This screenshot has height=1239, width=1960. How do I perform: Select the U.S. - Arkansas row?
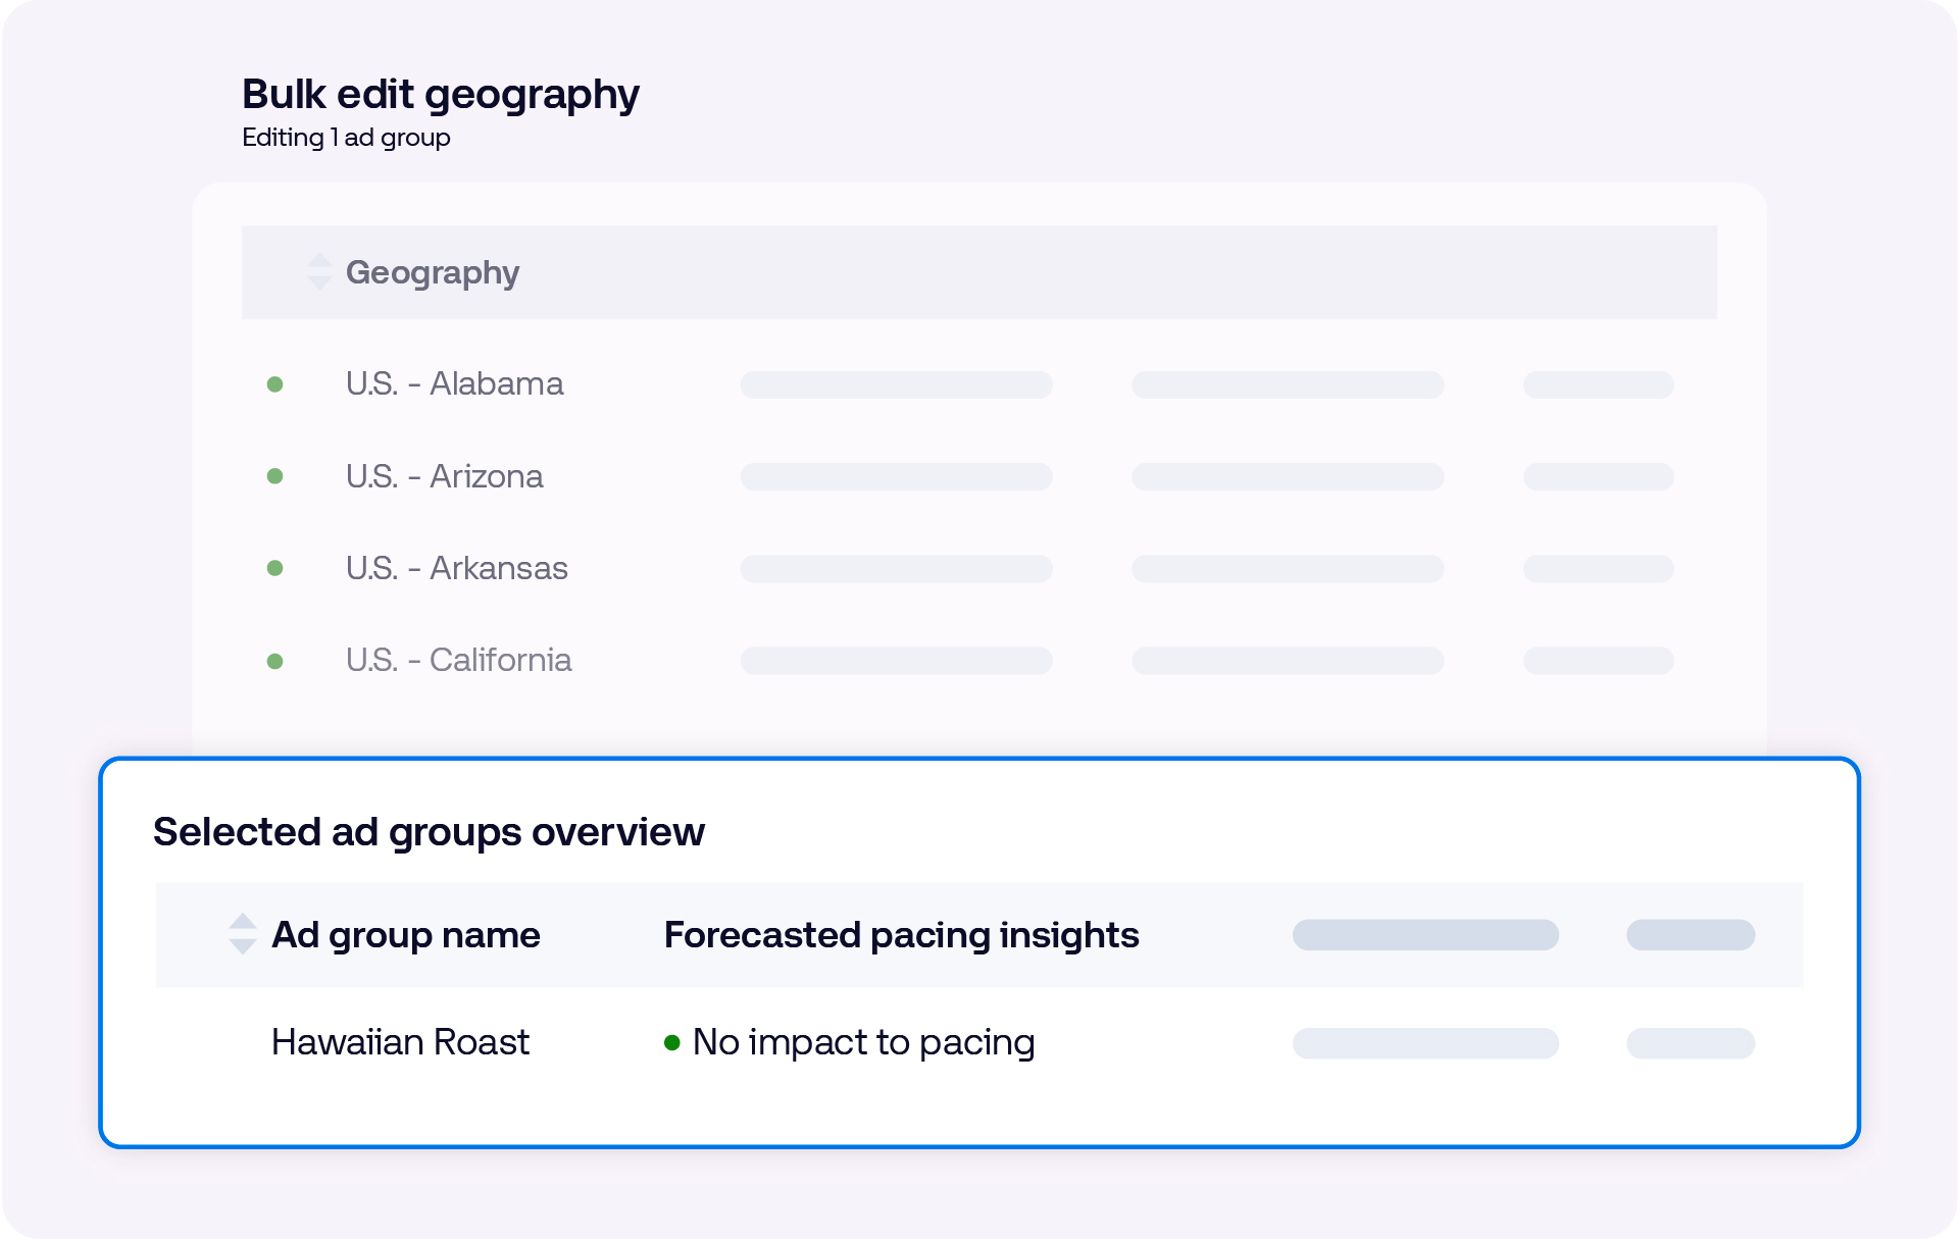(979, 568)
